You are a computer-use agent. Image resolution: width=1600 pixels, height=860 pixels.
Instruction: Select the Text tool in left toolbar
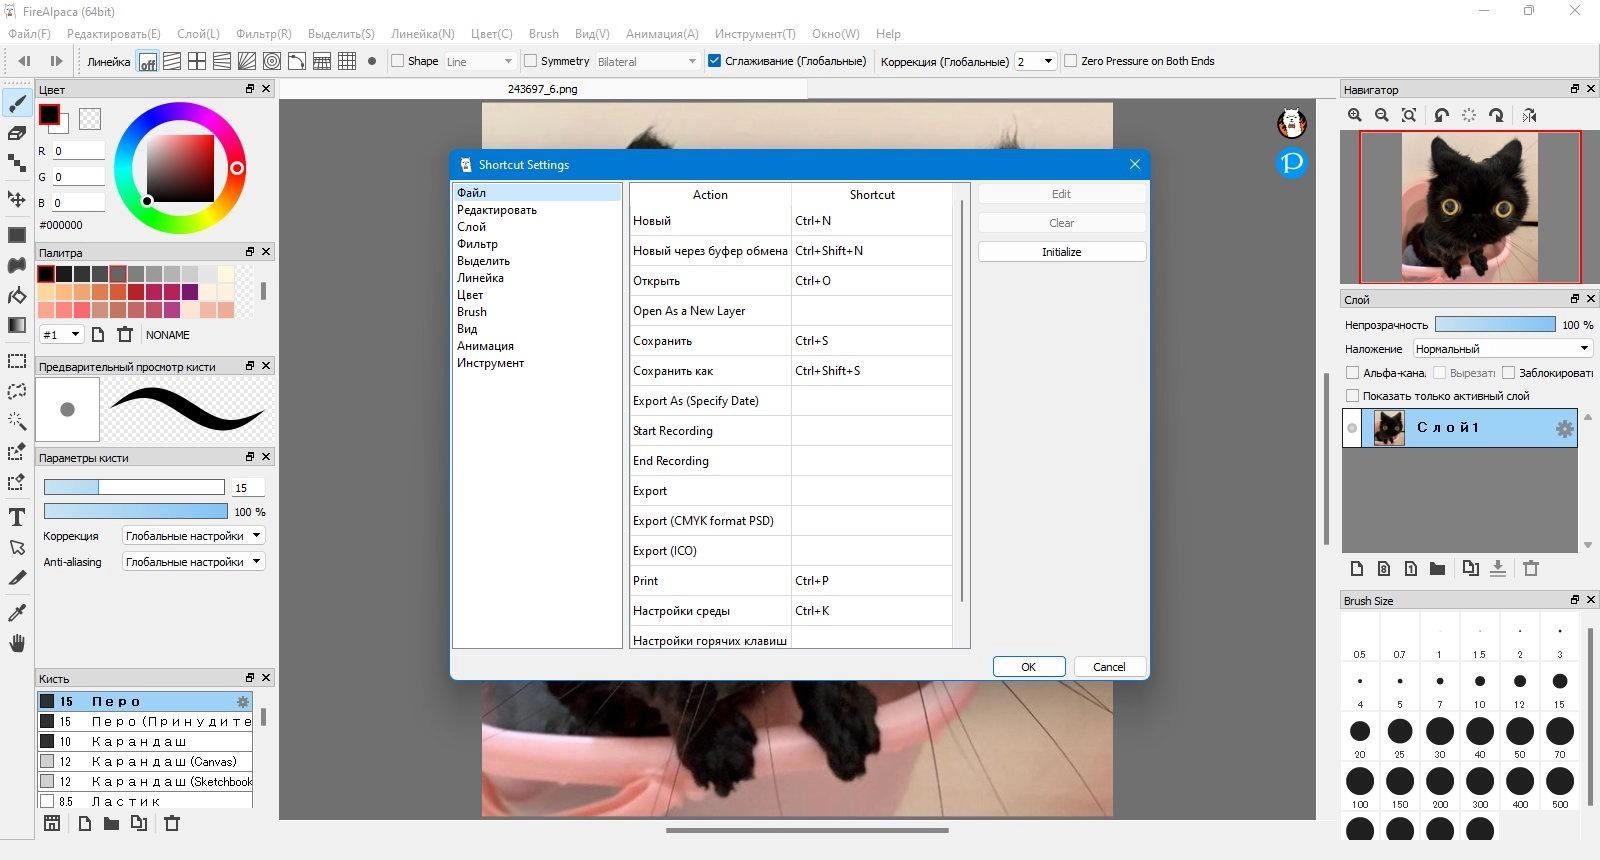pyautogui.click(x=17, y=517)
